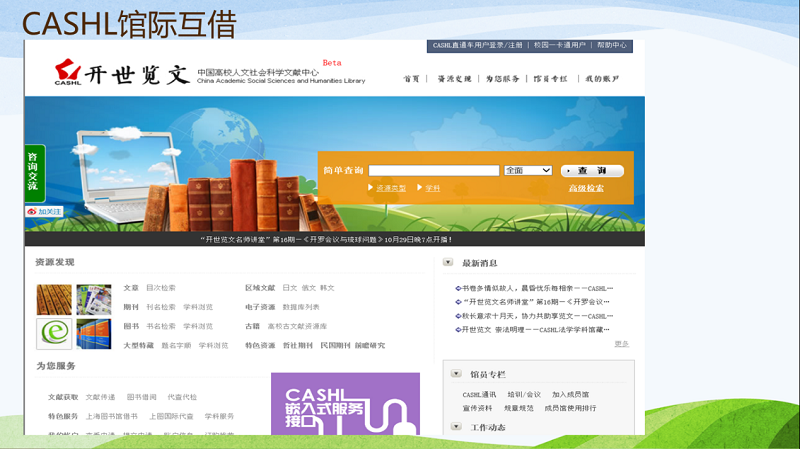Open CASHL直通车用户登录/注册 link

(478, 45)
